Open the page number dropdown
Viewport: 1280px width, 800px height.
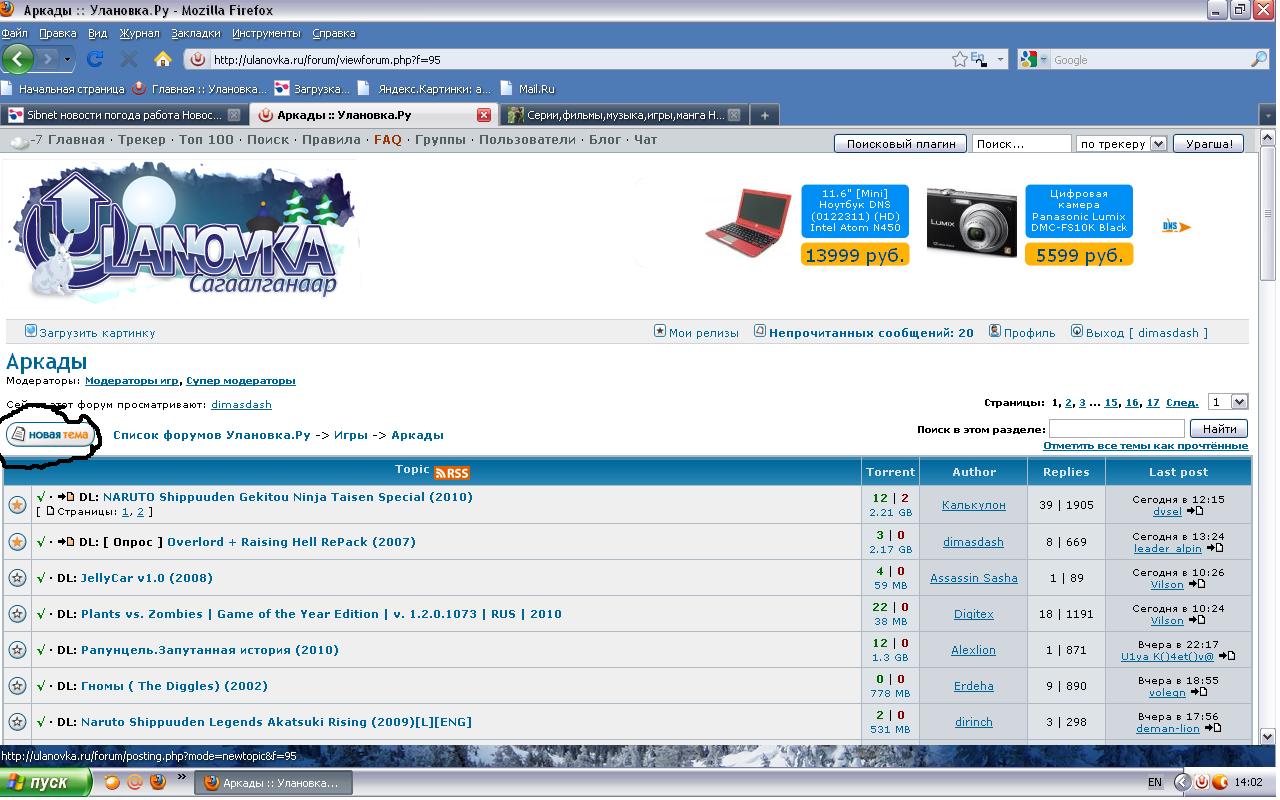1228,402
